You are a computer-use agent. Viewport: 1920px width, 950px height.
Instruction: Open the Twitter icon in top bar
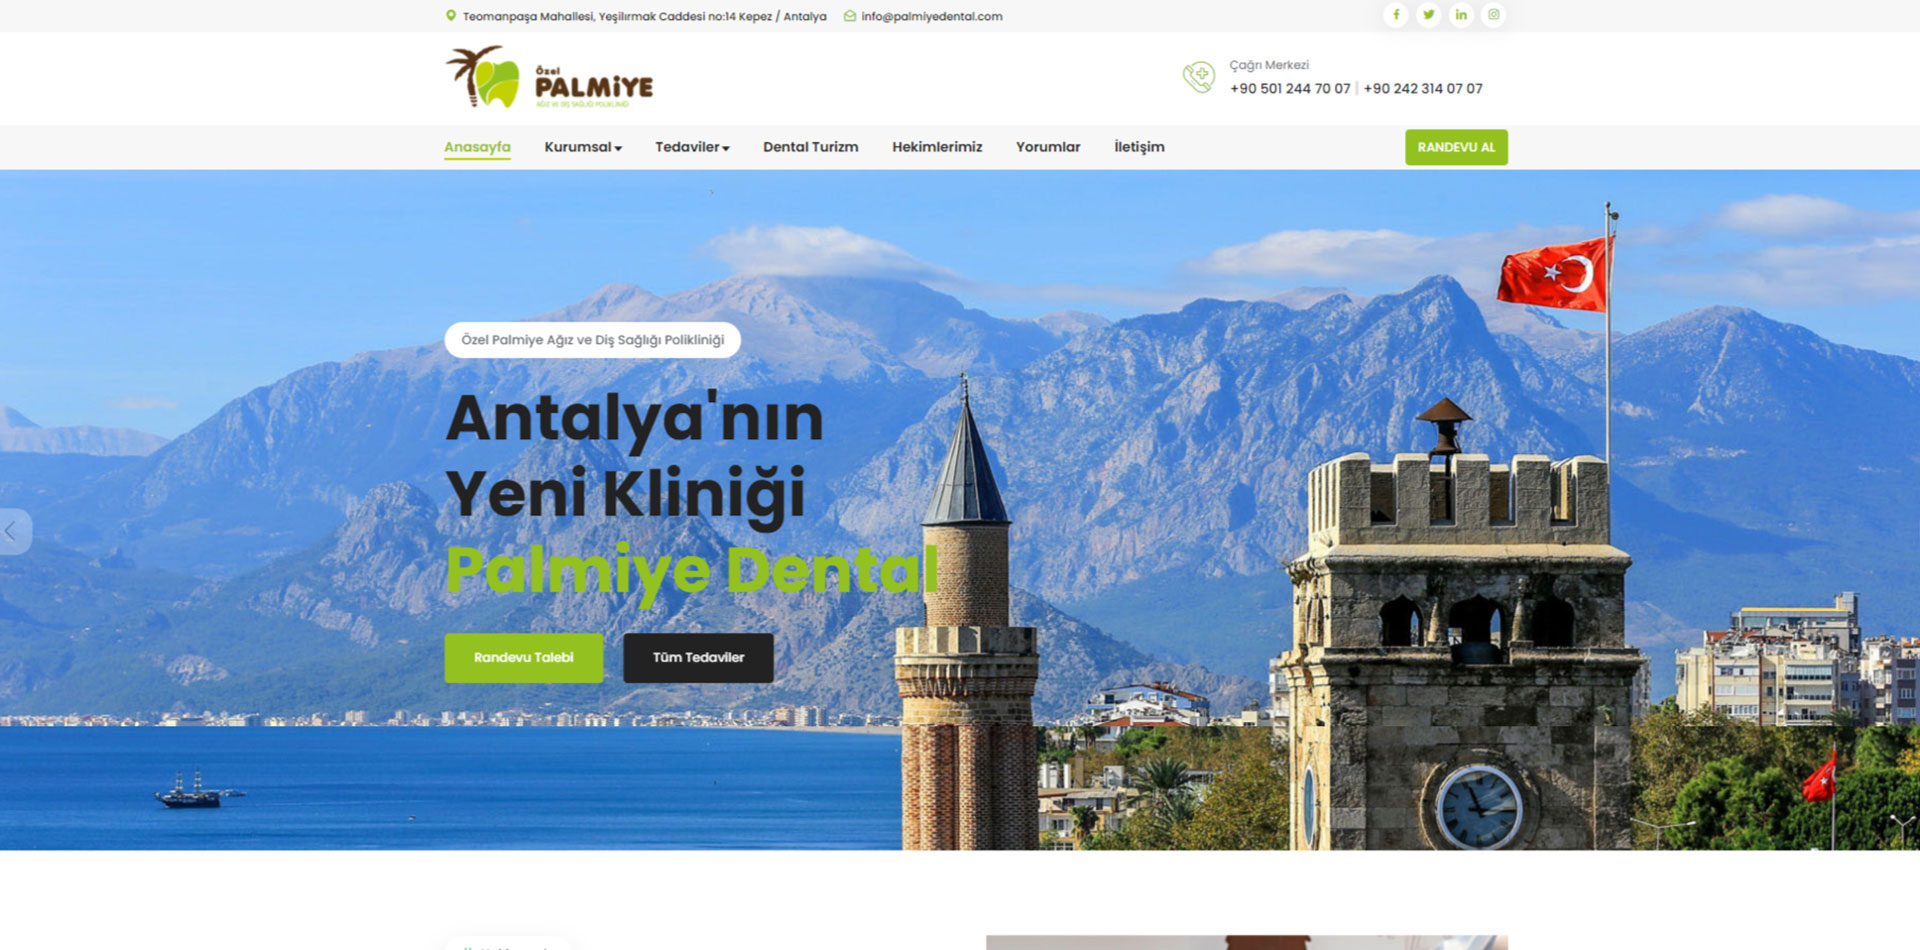click(x=1429, y=15)
